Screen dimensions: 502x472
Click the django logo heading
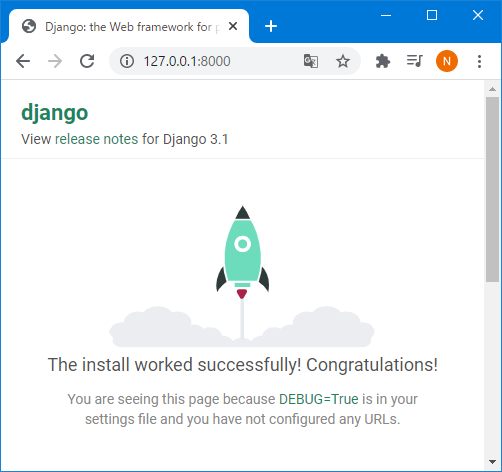click(x=55, y=113)
